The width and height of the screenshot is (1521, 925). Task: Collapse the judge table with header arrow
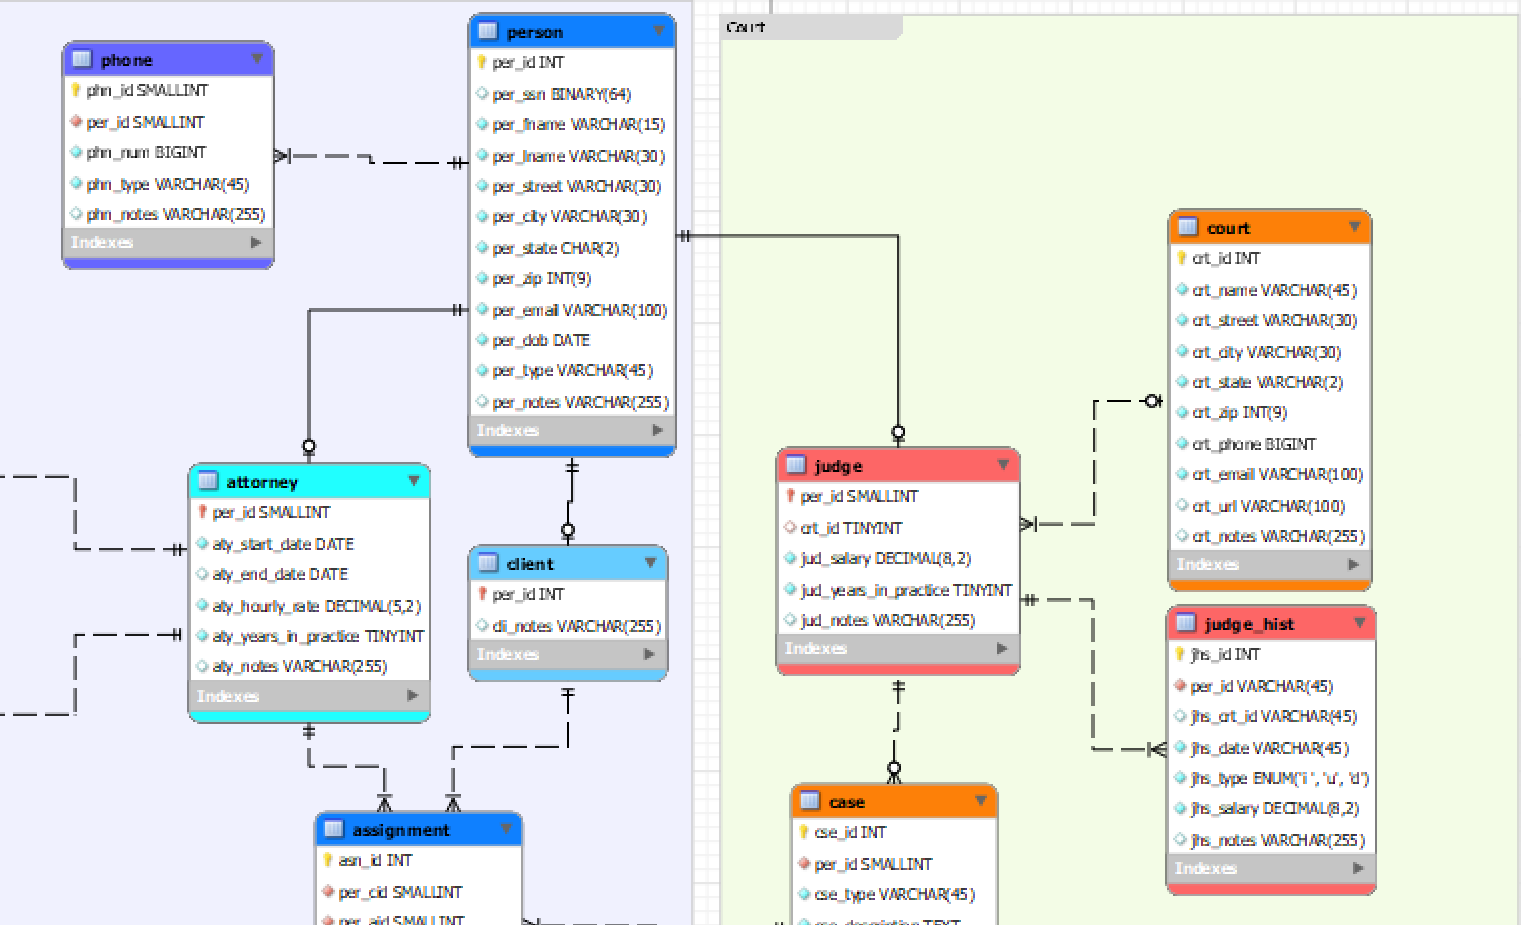point(1003,465)
